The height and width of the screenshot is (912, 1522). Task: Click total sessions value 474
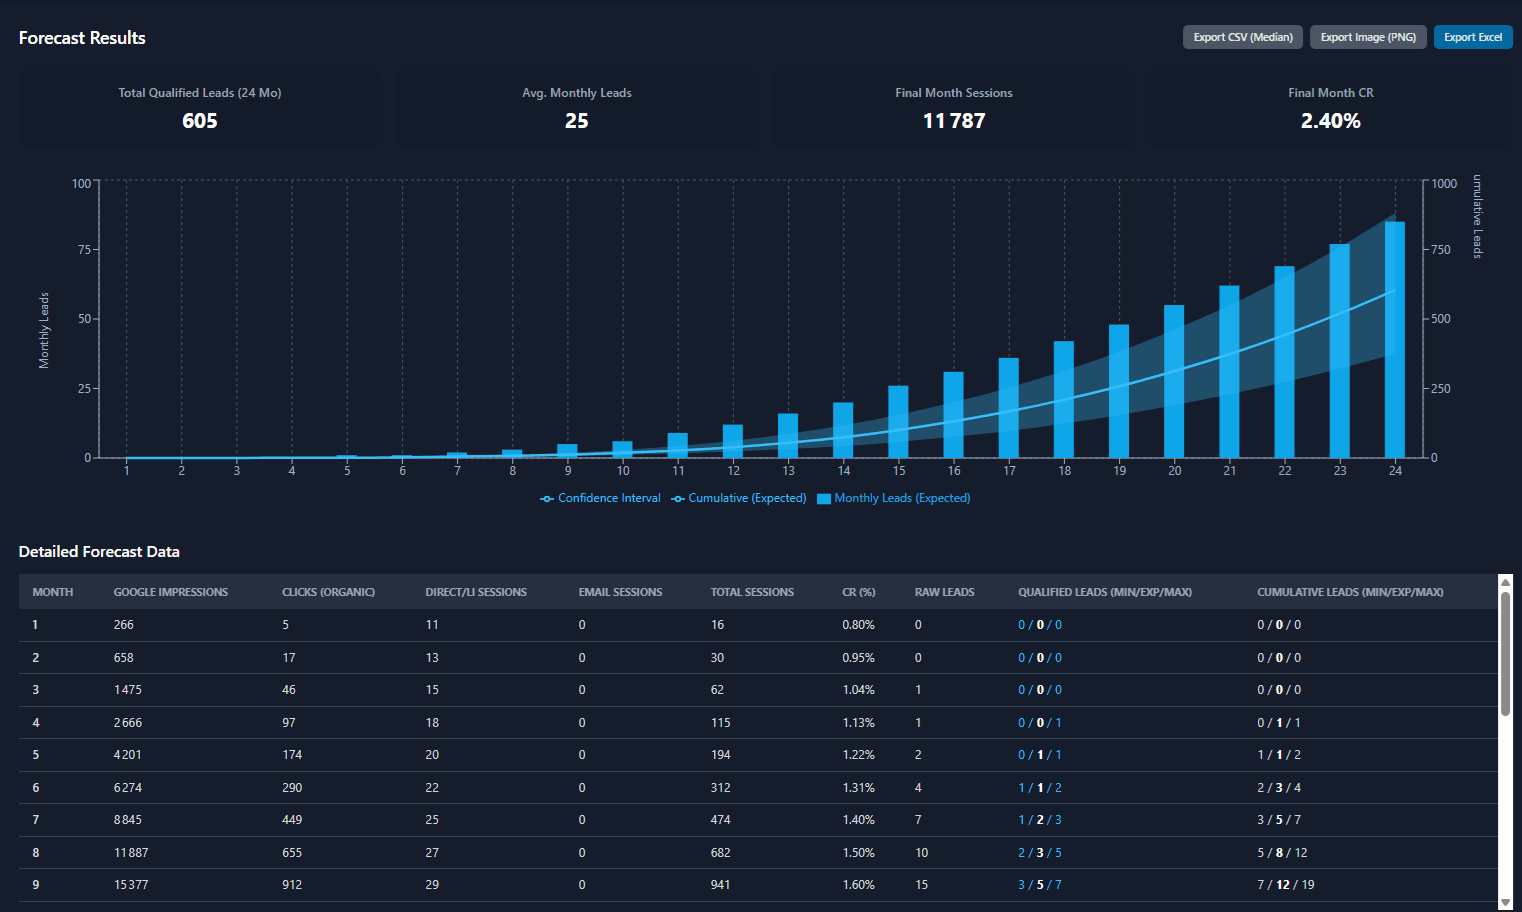click(720, 820)
